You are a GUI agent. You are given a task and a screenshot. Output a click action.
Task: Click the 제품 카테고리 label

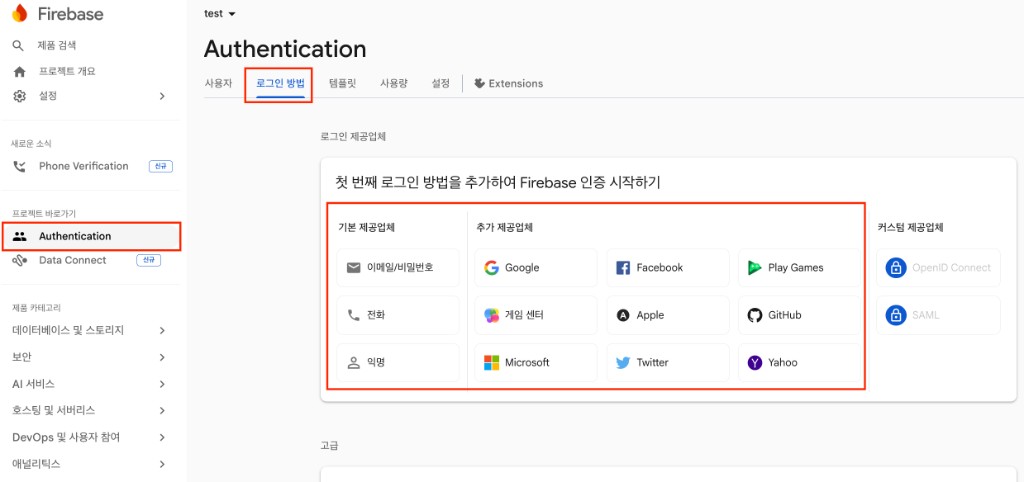(37, 308)
